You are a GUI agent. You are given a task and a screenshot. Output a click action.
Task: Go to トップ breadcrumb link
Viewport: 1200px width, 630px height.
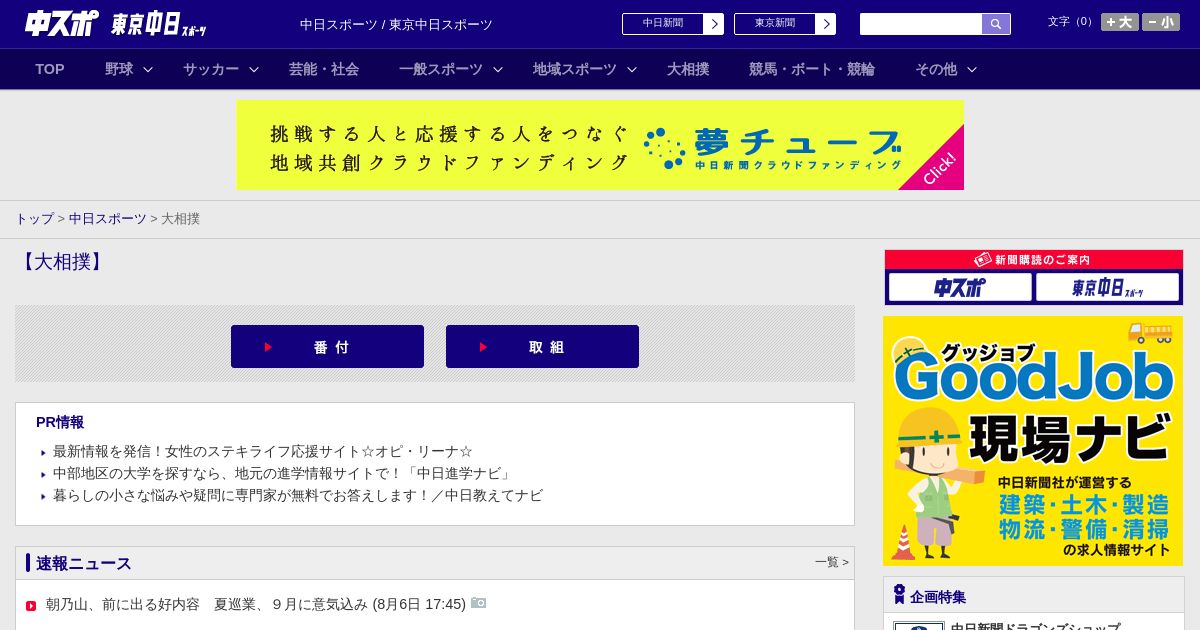tap(34, 218)
